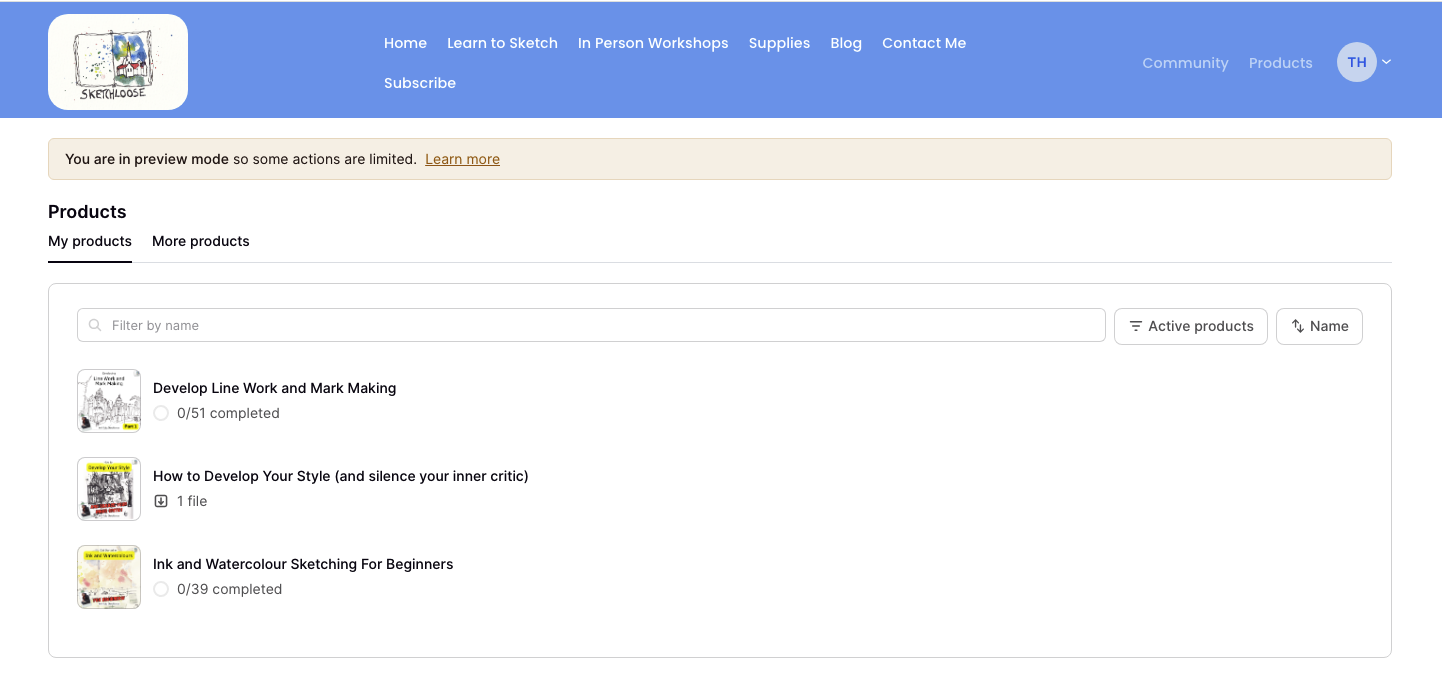1442x676 pixels.
Task: Click the TH user avatar
Action: [x=1356, y=62]
